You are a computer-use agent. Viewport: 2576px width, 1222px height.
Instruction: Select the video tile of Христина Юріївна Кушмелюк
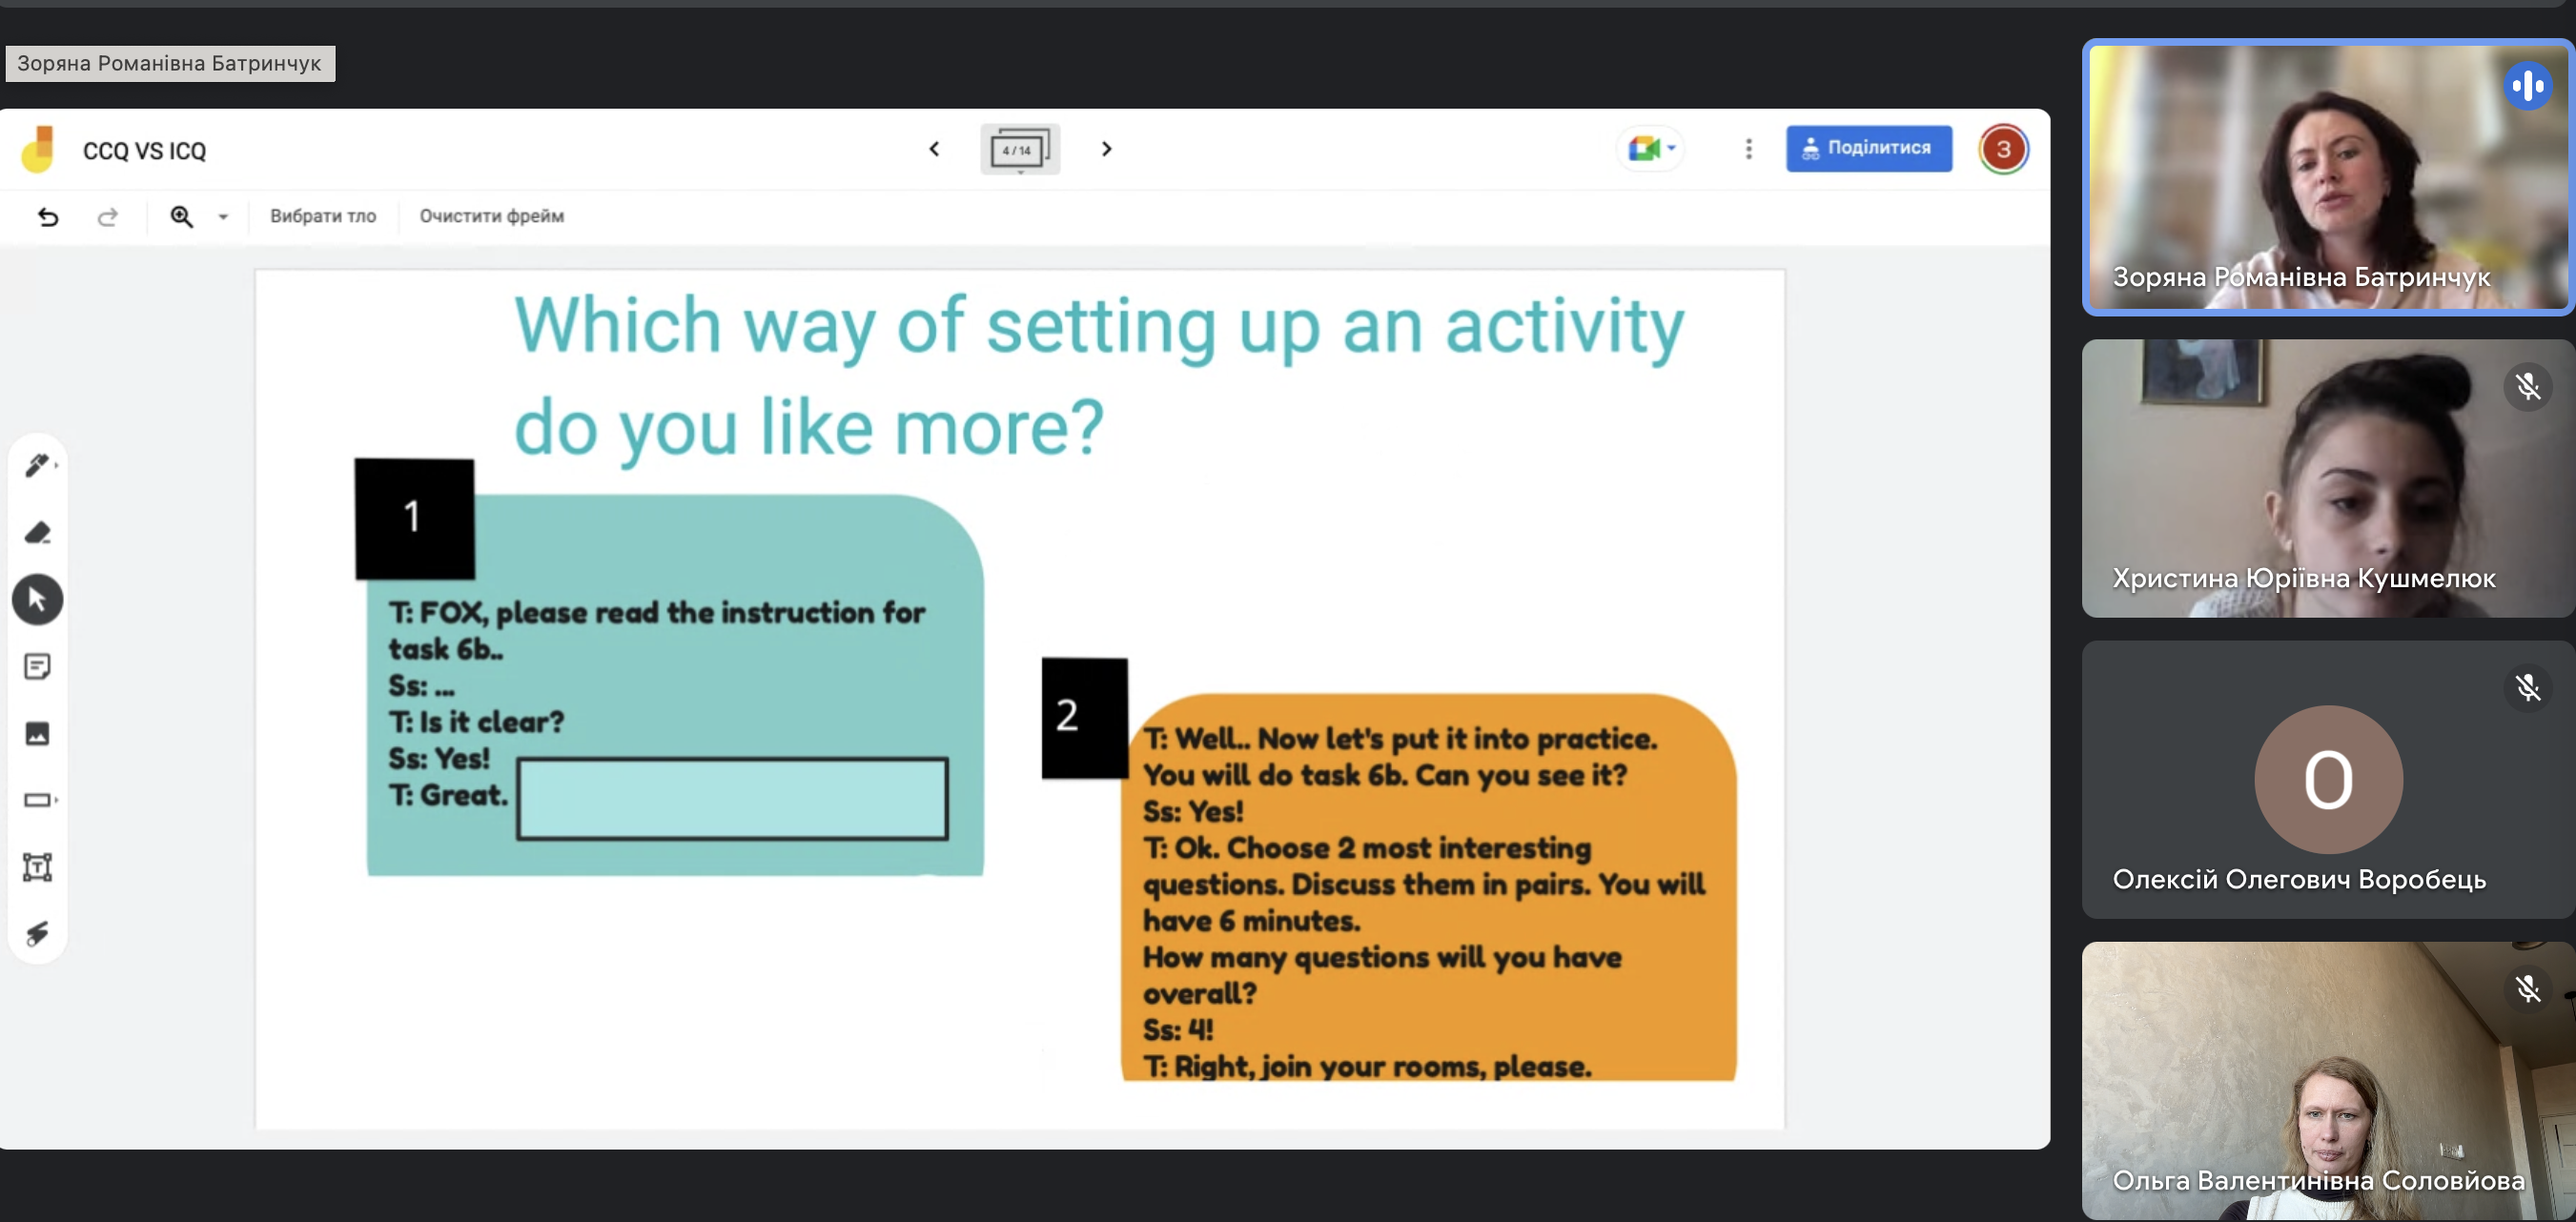(x=2327, y=478)
